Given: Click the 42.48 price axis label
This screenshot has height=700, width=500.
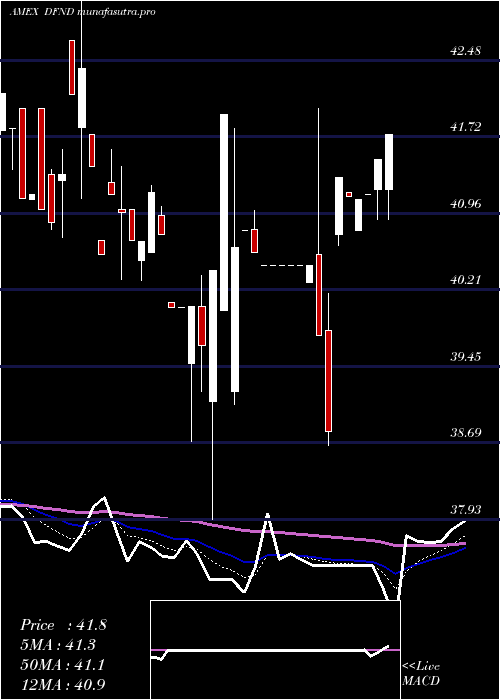Looking at the screenshot, I should tap(466, 51).
